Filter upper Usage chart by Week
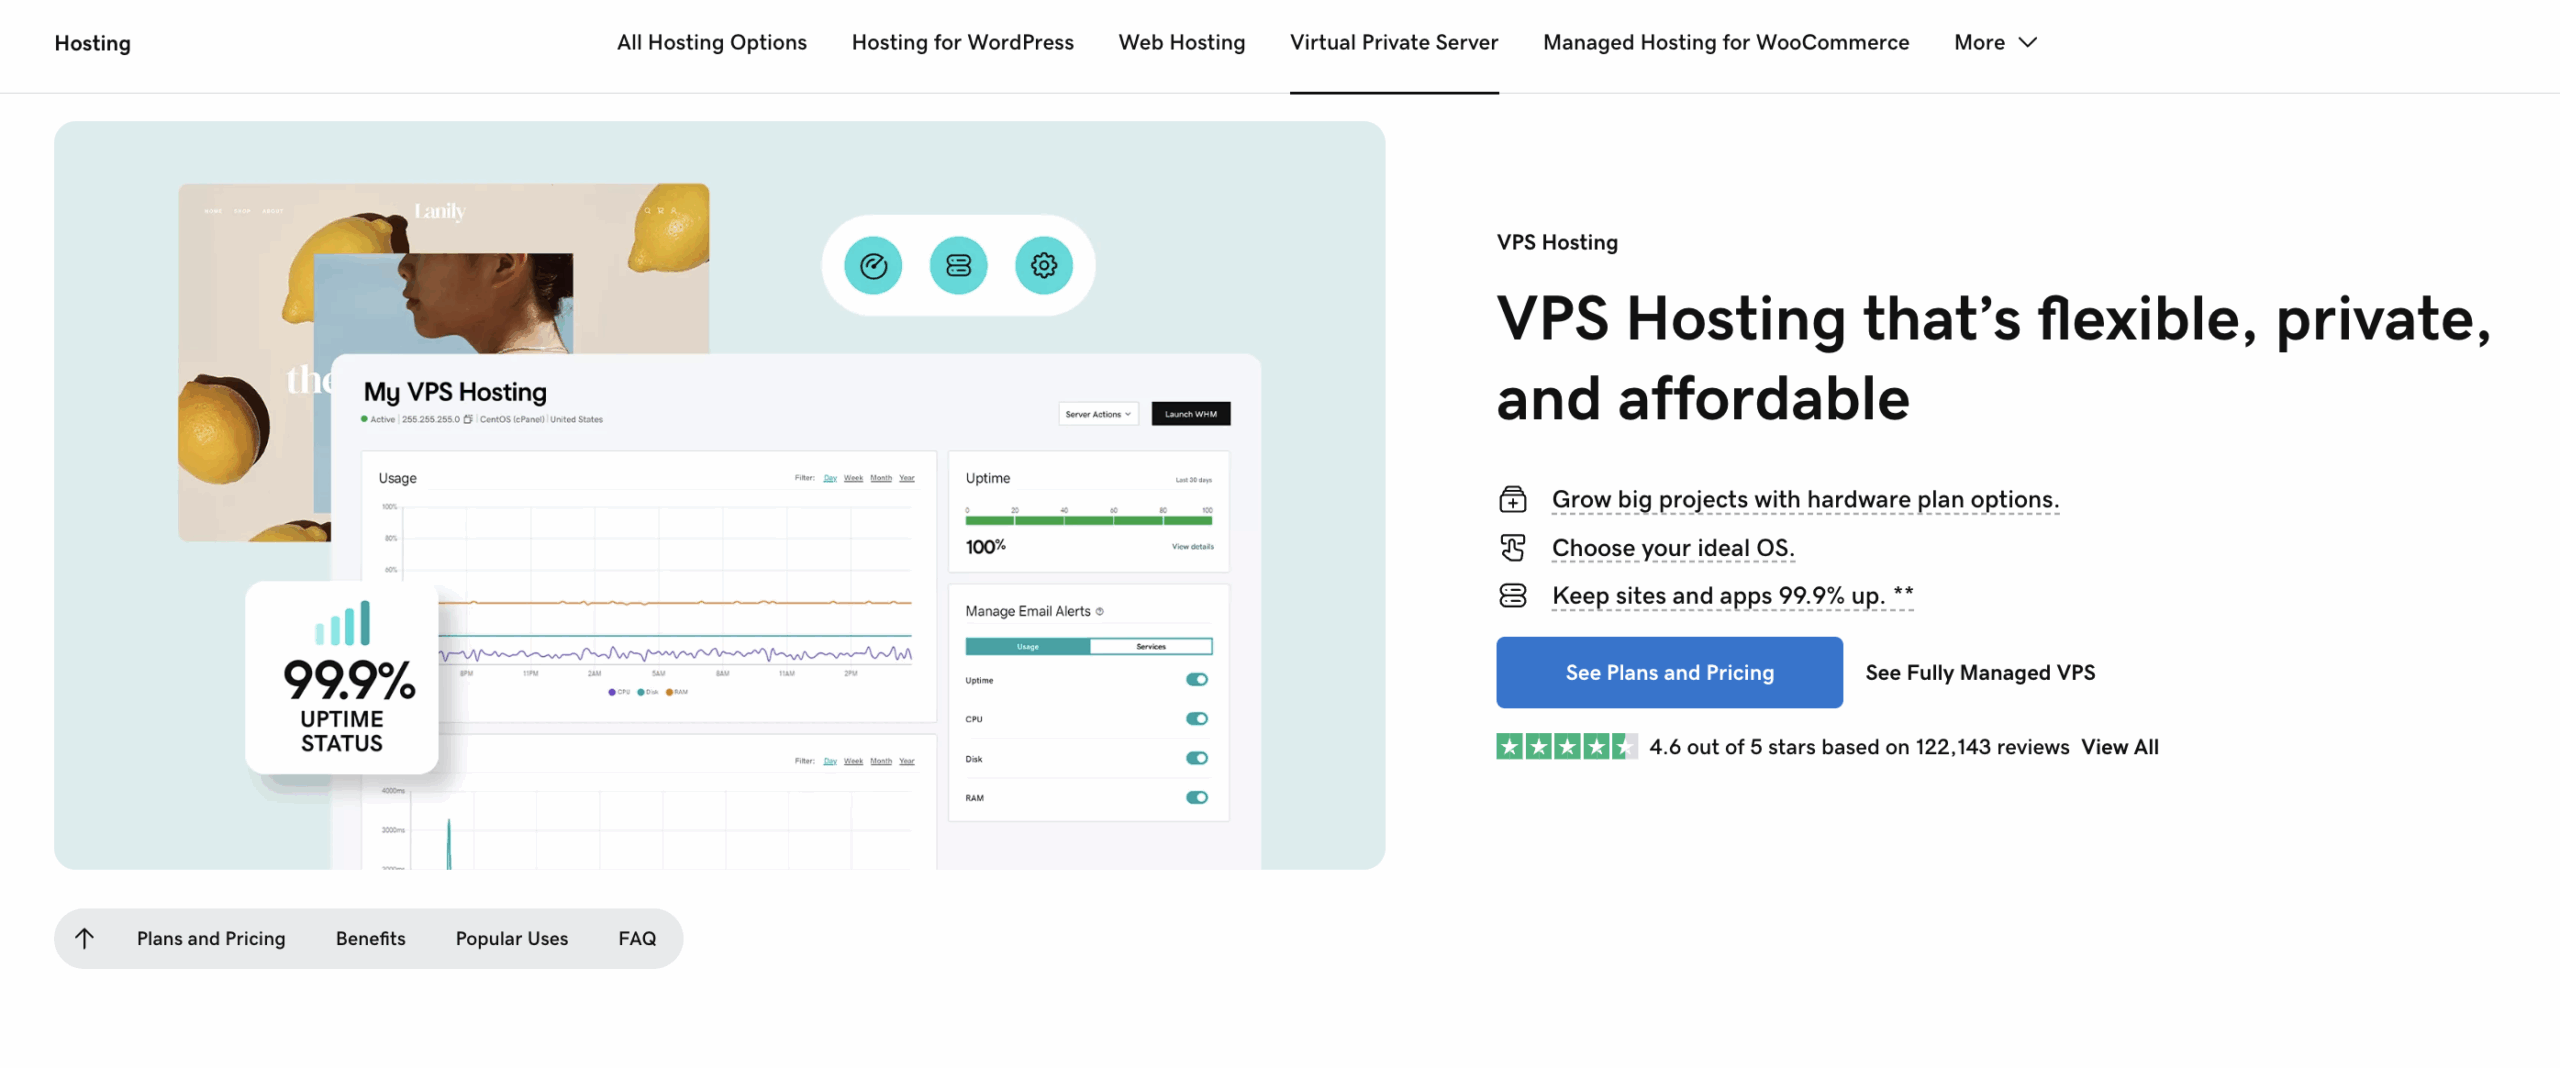Screen dimensions: 2560x1068 pyautogui.click(x=852, y=478)
